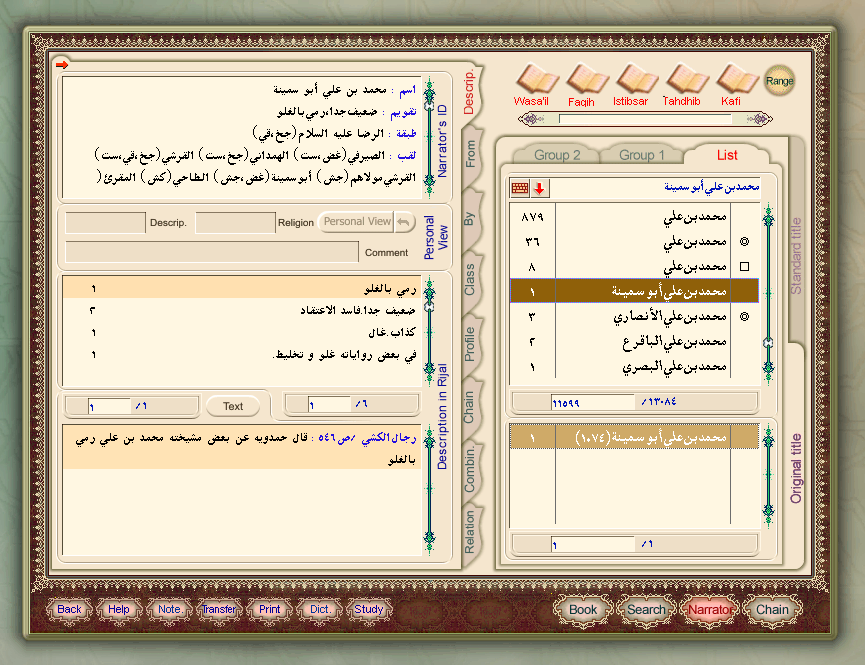Click bottom text pane scrollbar down arrow
Image resolution: width=865 pixels, height=665 pixels.
(x=429, y=536)
